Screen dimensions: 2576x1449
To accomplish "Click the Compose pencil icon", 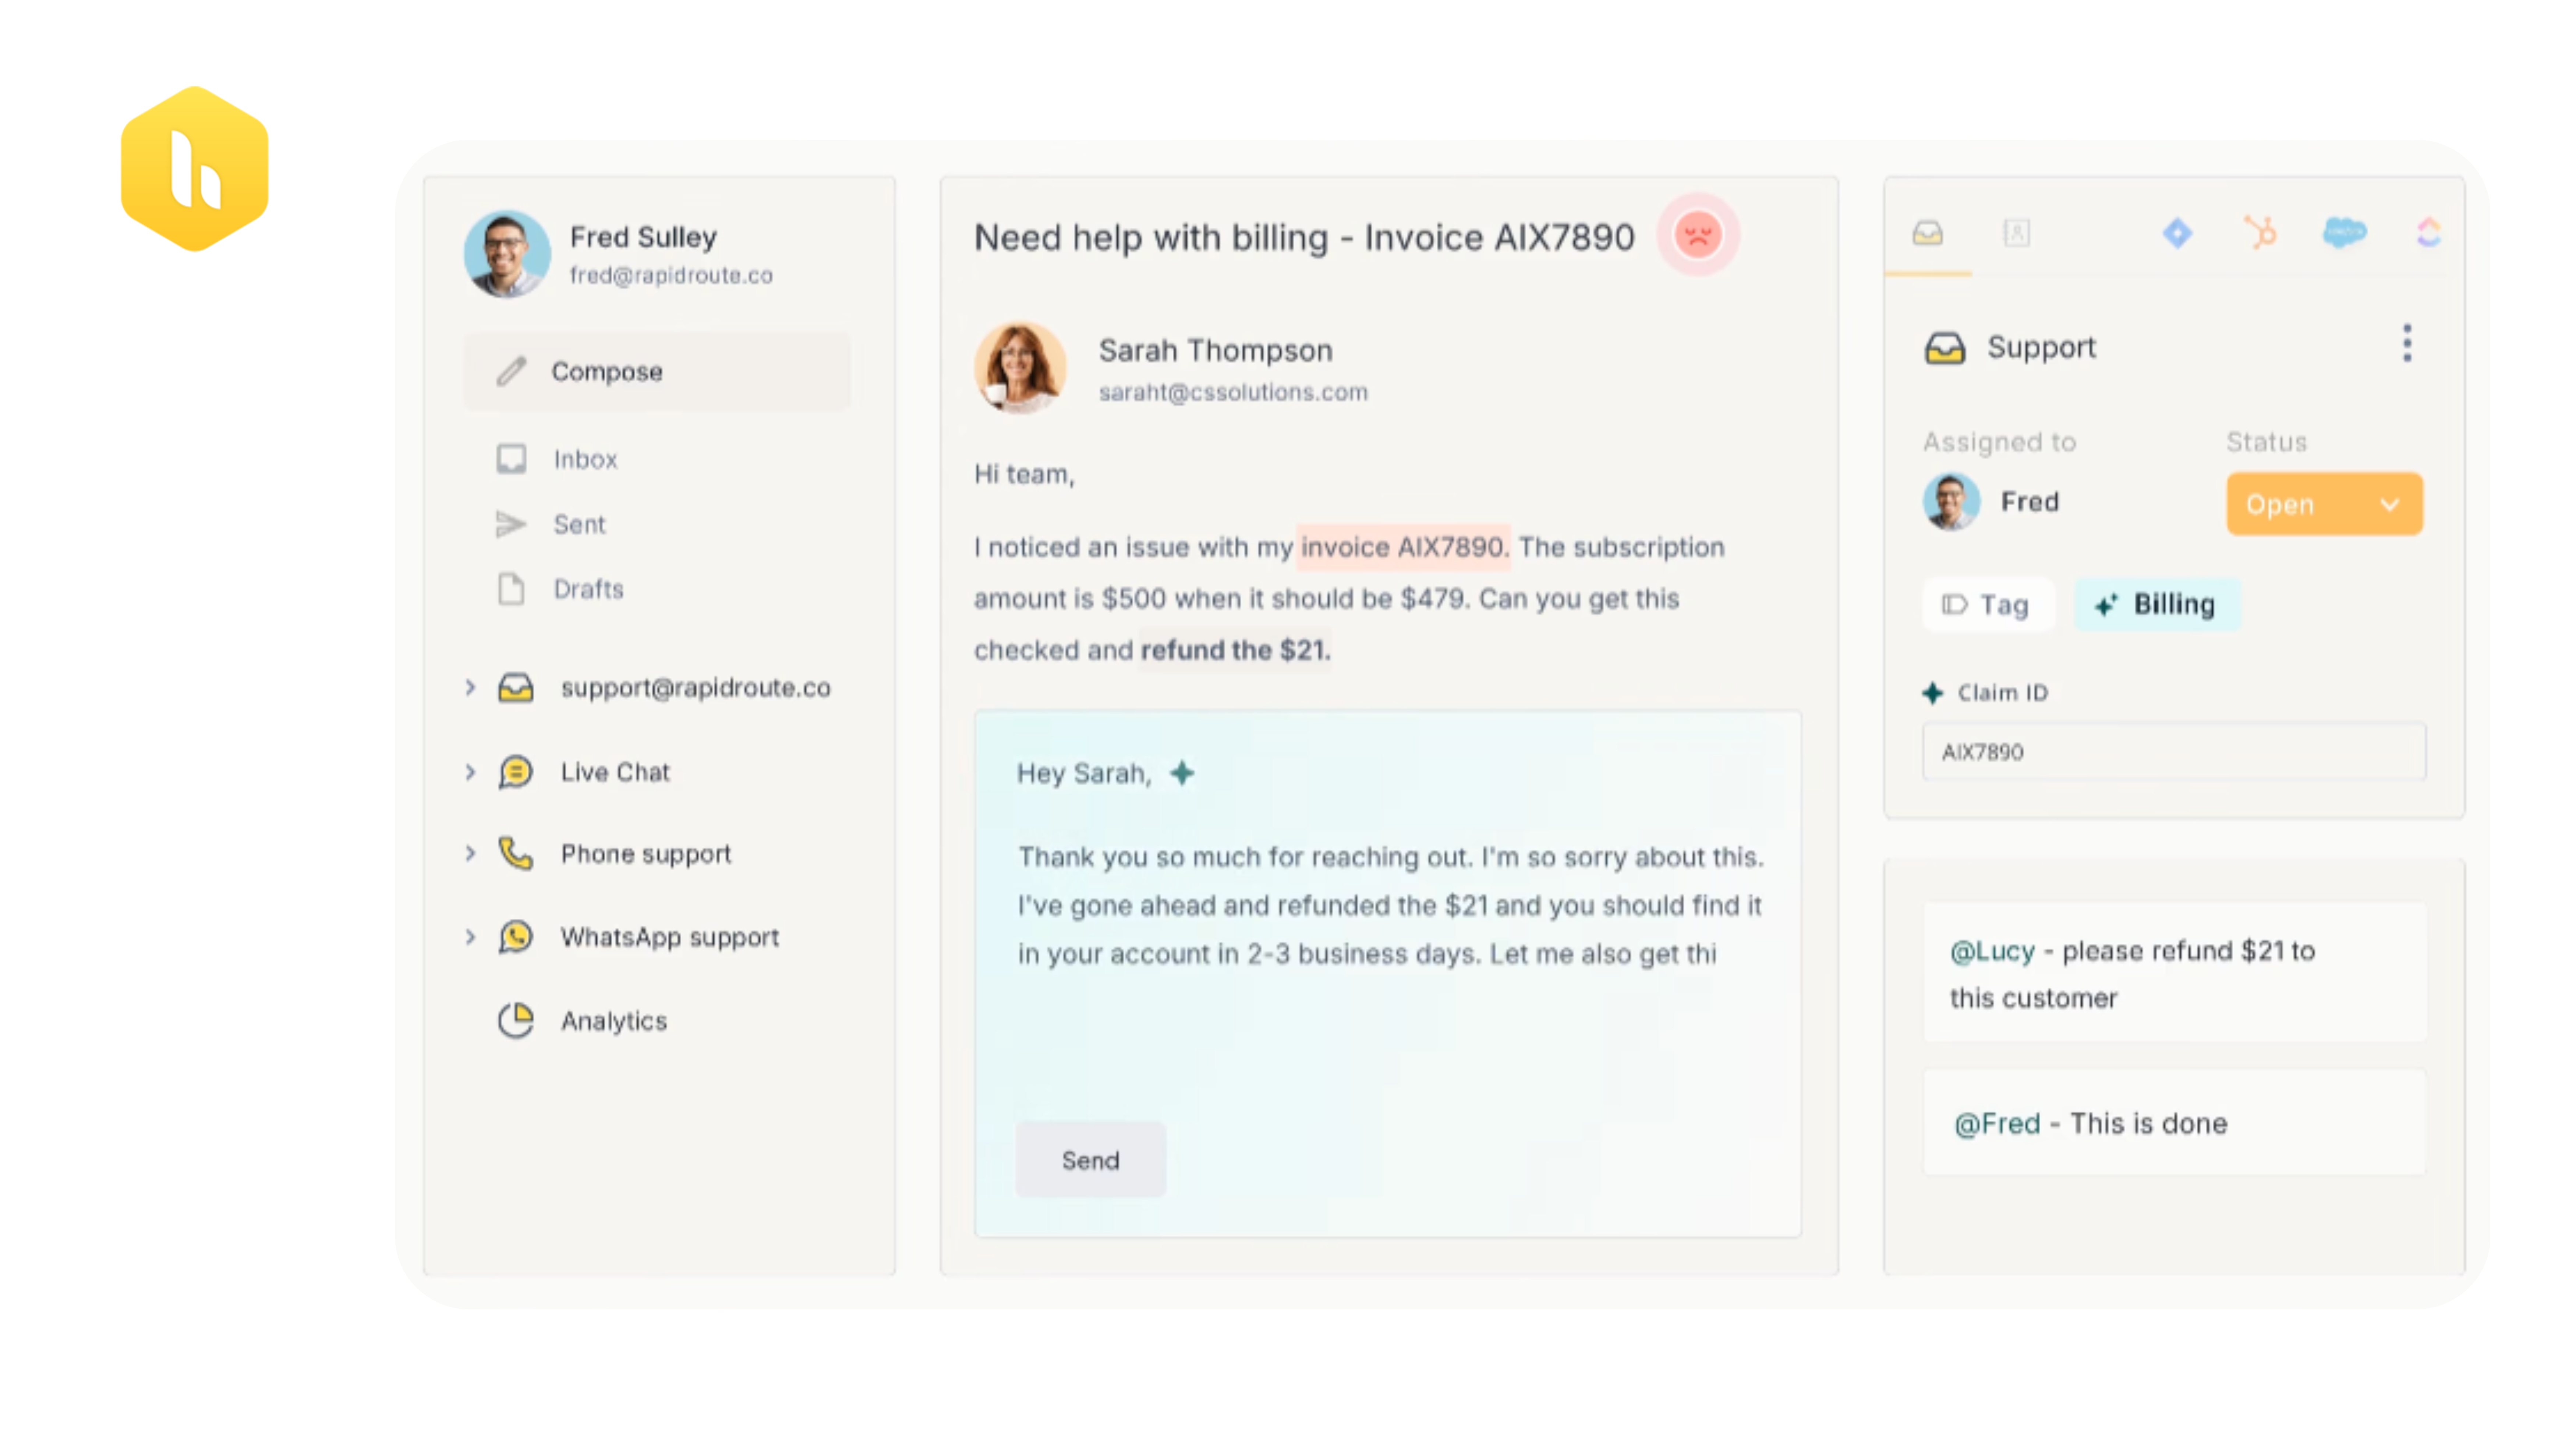I will (x=511, y=372).
